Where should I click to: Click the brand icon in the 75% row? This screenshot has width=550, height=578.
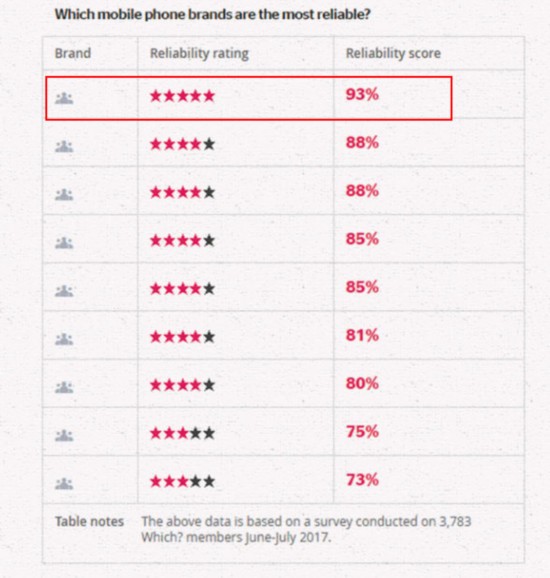64,435
